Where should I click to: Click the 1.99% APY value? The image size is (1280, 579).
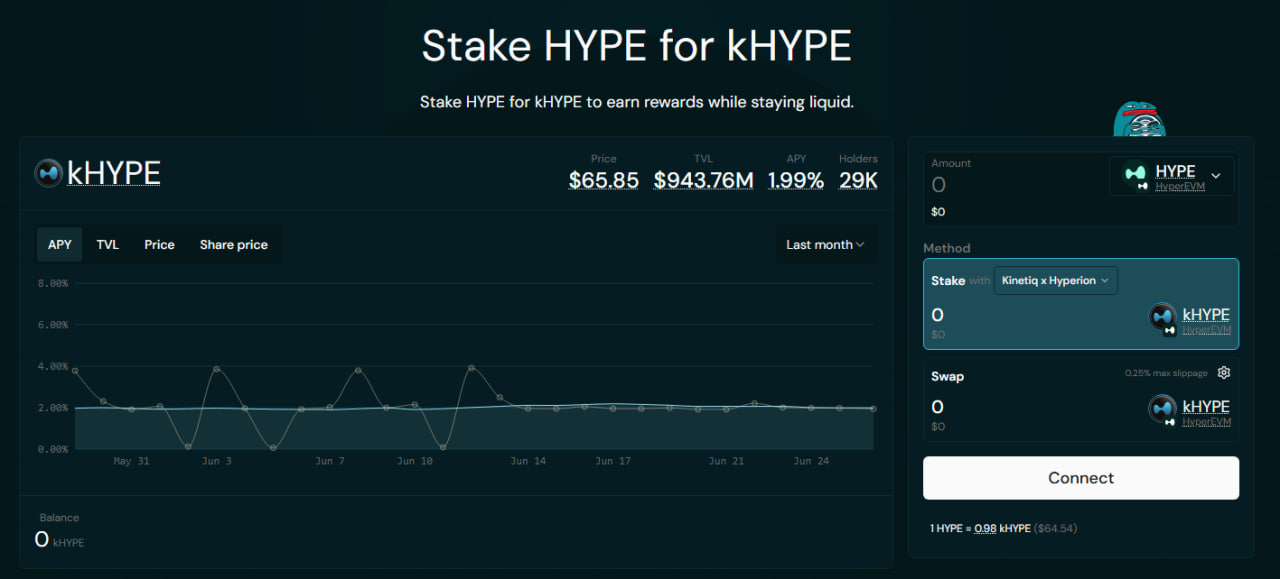coord(796,181)
